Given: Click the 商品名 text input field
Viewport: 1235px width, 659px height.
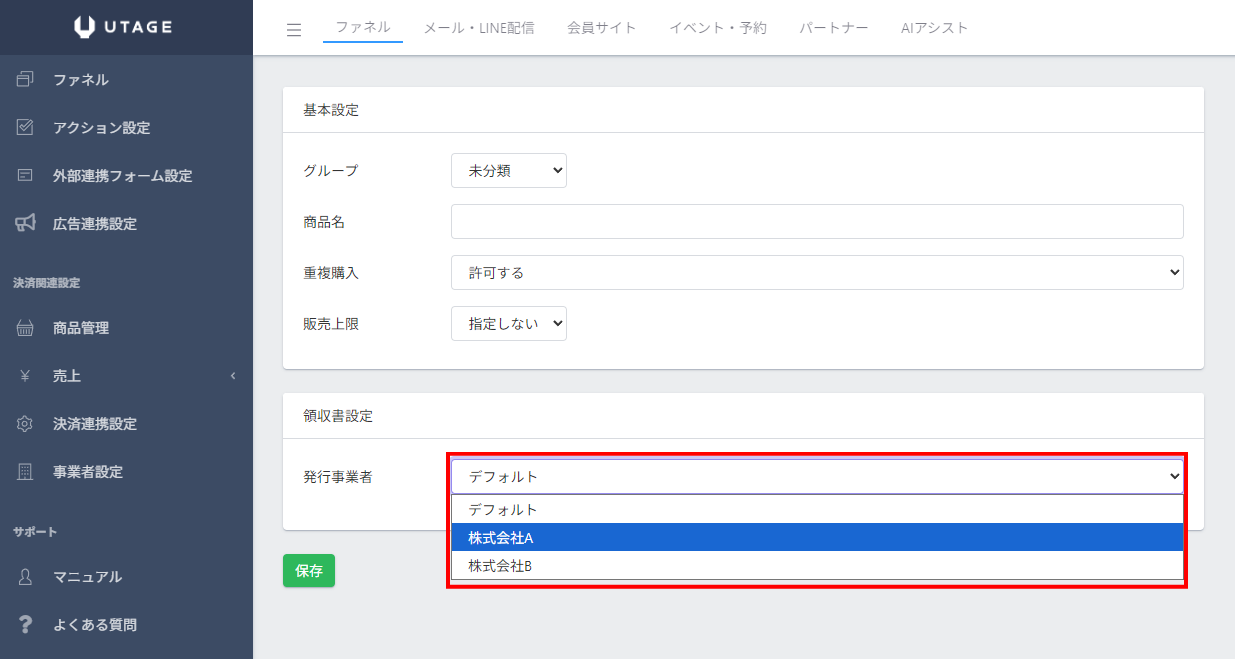Looking at the screenshot, I should [816, 222].
